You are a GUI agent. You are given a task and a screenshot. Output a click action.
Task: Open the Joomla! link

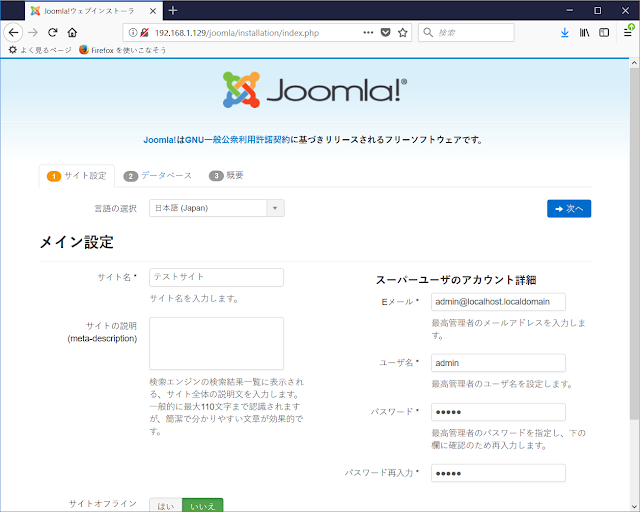(160, 140)
